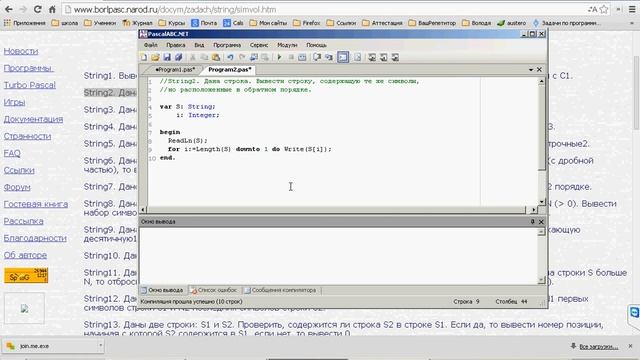This screenshot has height=360, width=640.
Task: Expand bookmarks bar overflow chevron
Action: [632, 23]
